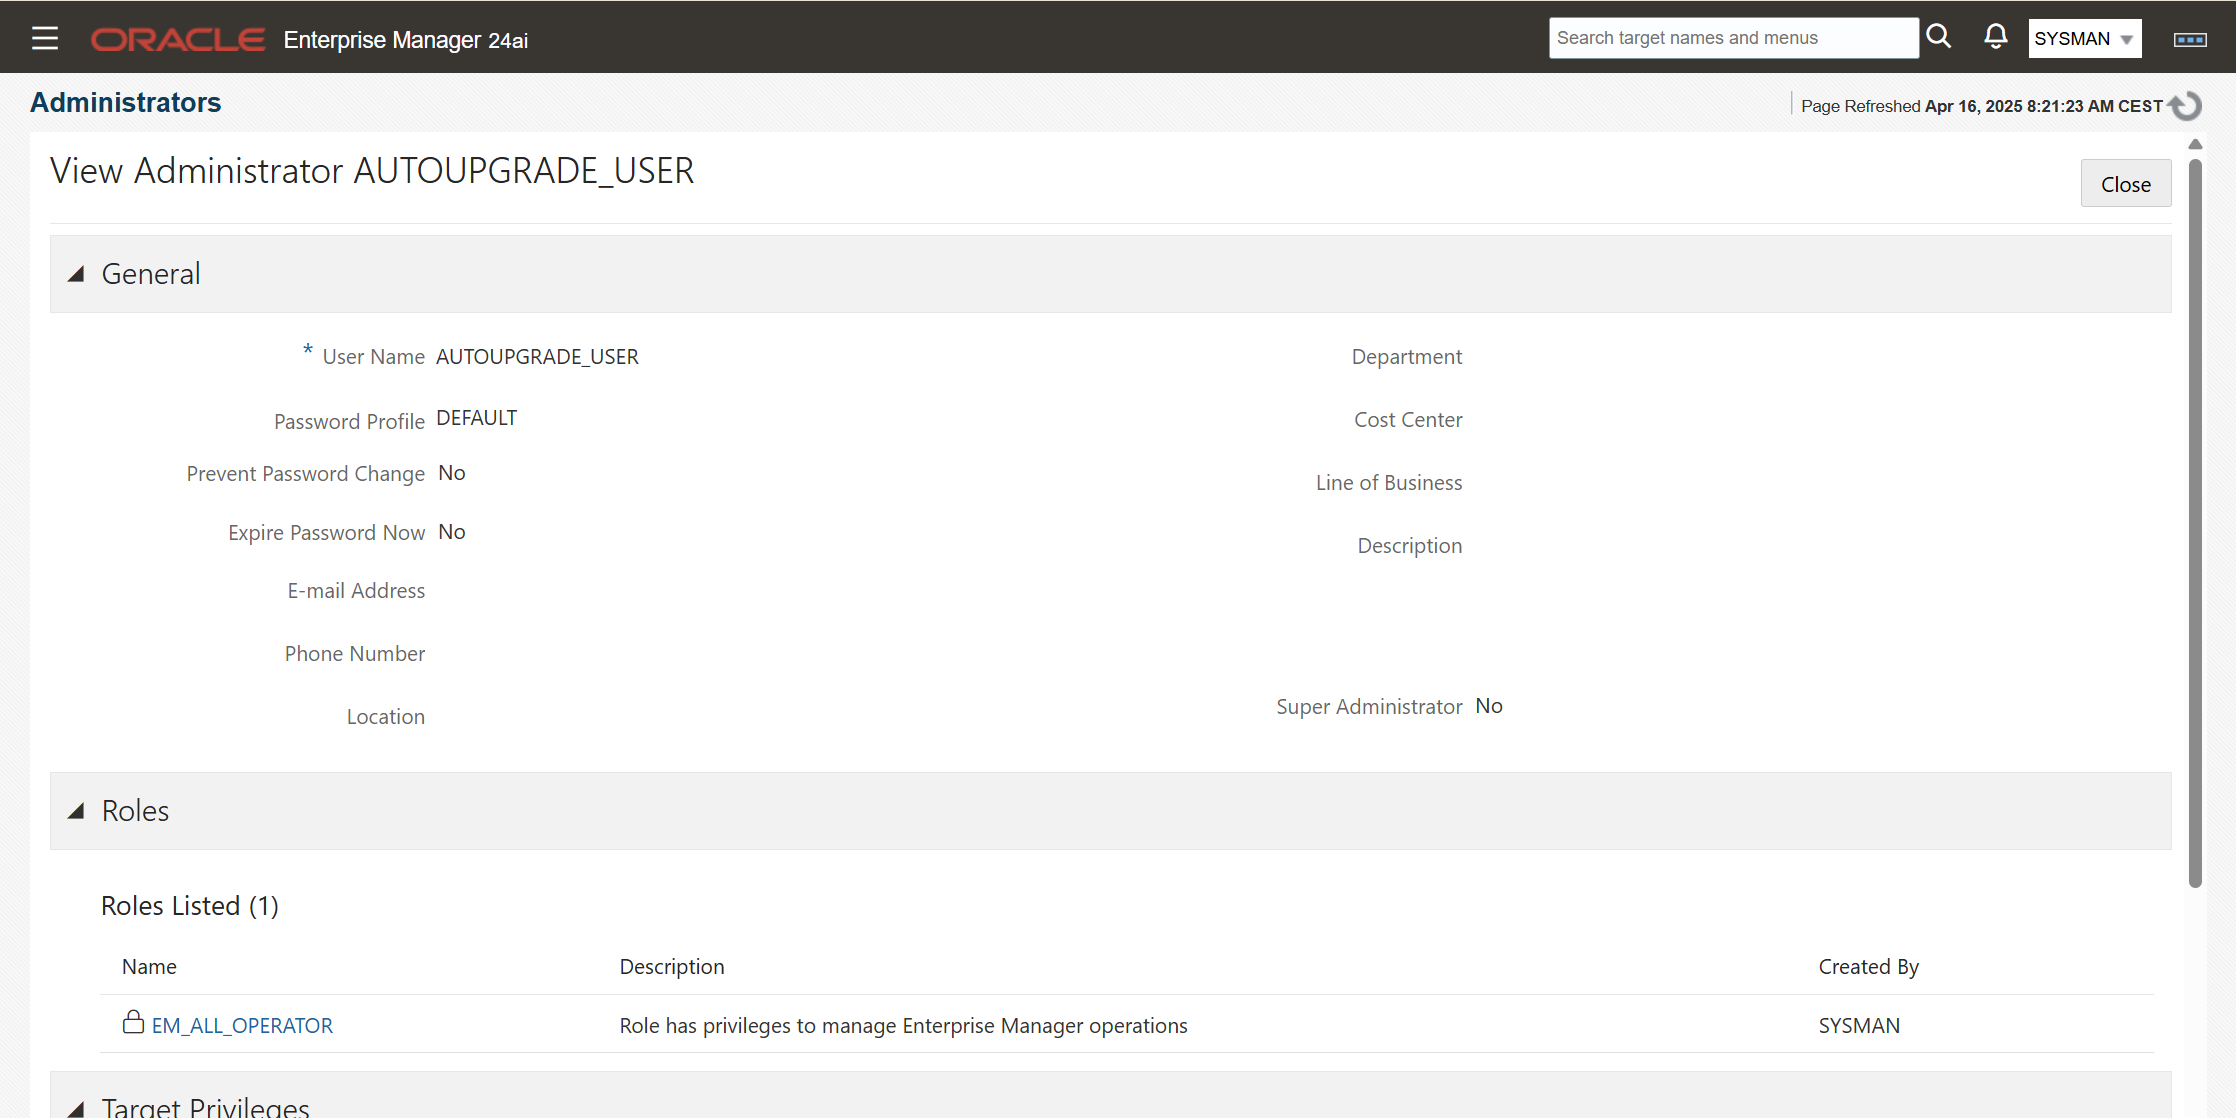Toggle the Super Administrator setting
Viewport: 2236px width, 1118px height.
coord(1489,705)
